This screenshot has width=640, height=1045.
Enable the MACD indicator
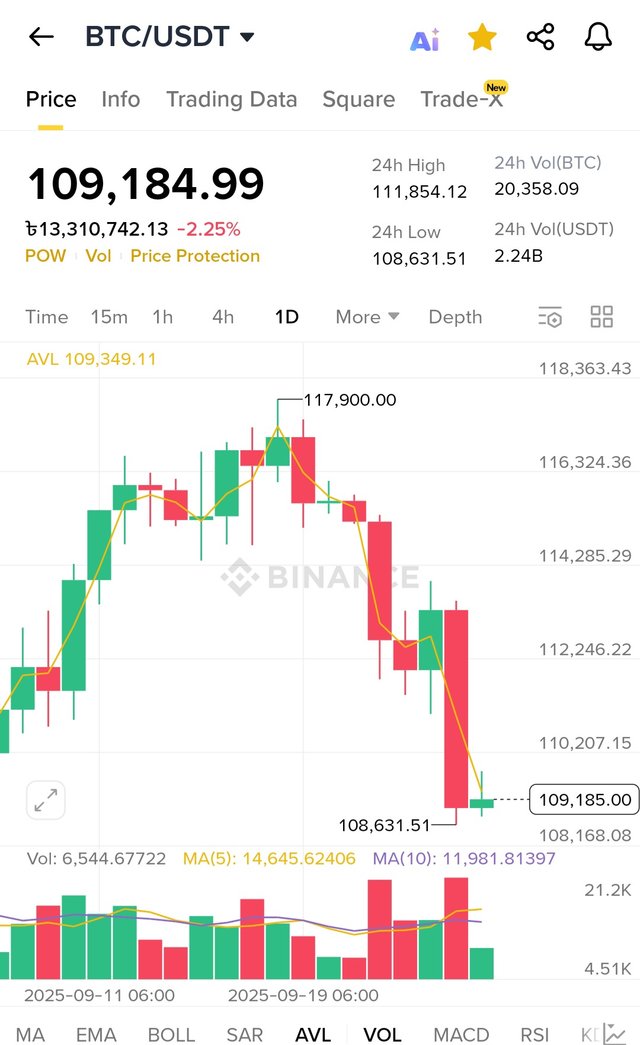click(461, 1035)
